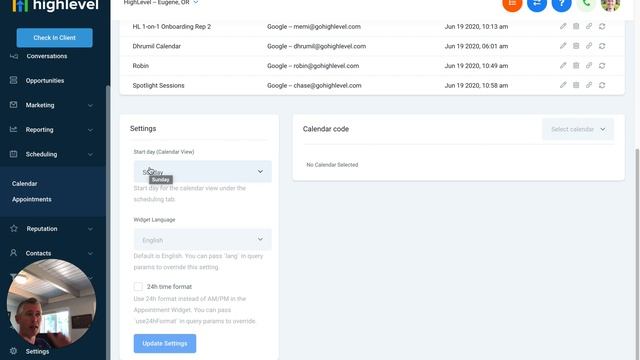Refresh sync for HL 1-on-1 Onboarding Rep 2

[x=602, y=26]
